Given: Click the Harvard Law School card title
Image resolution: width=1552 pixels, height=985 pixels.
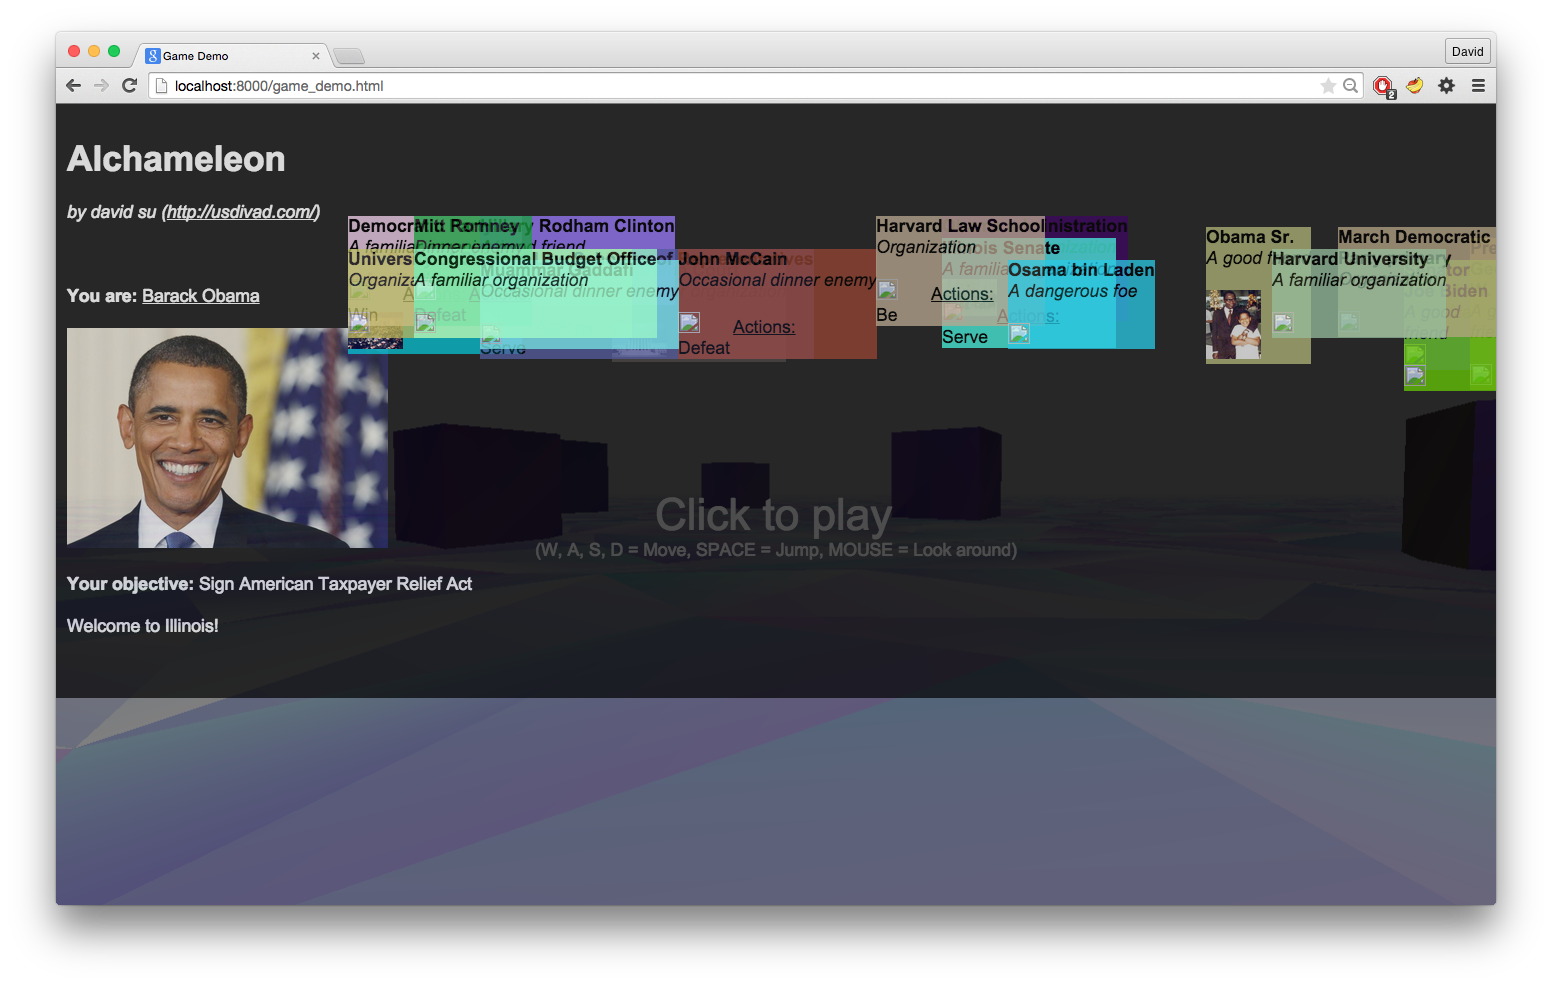Looking at the screenshot, I should tap(960, 226).
